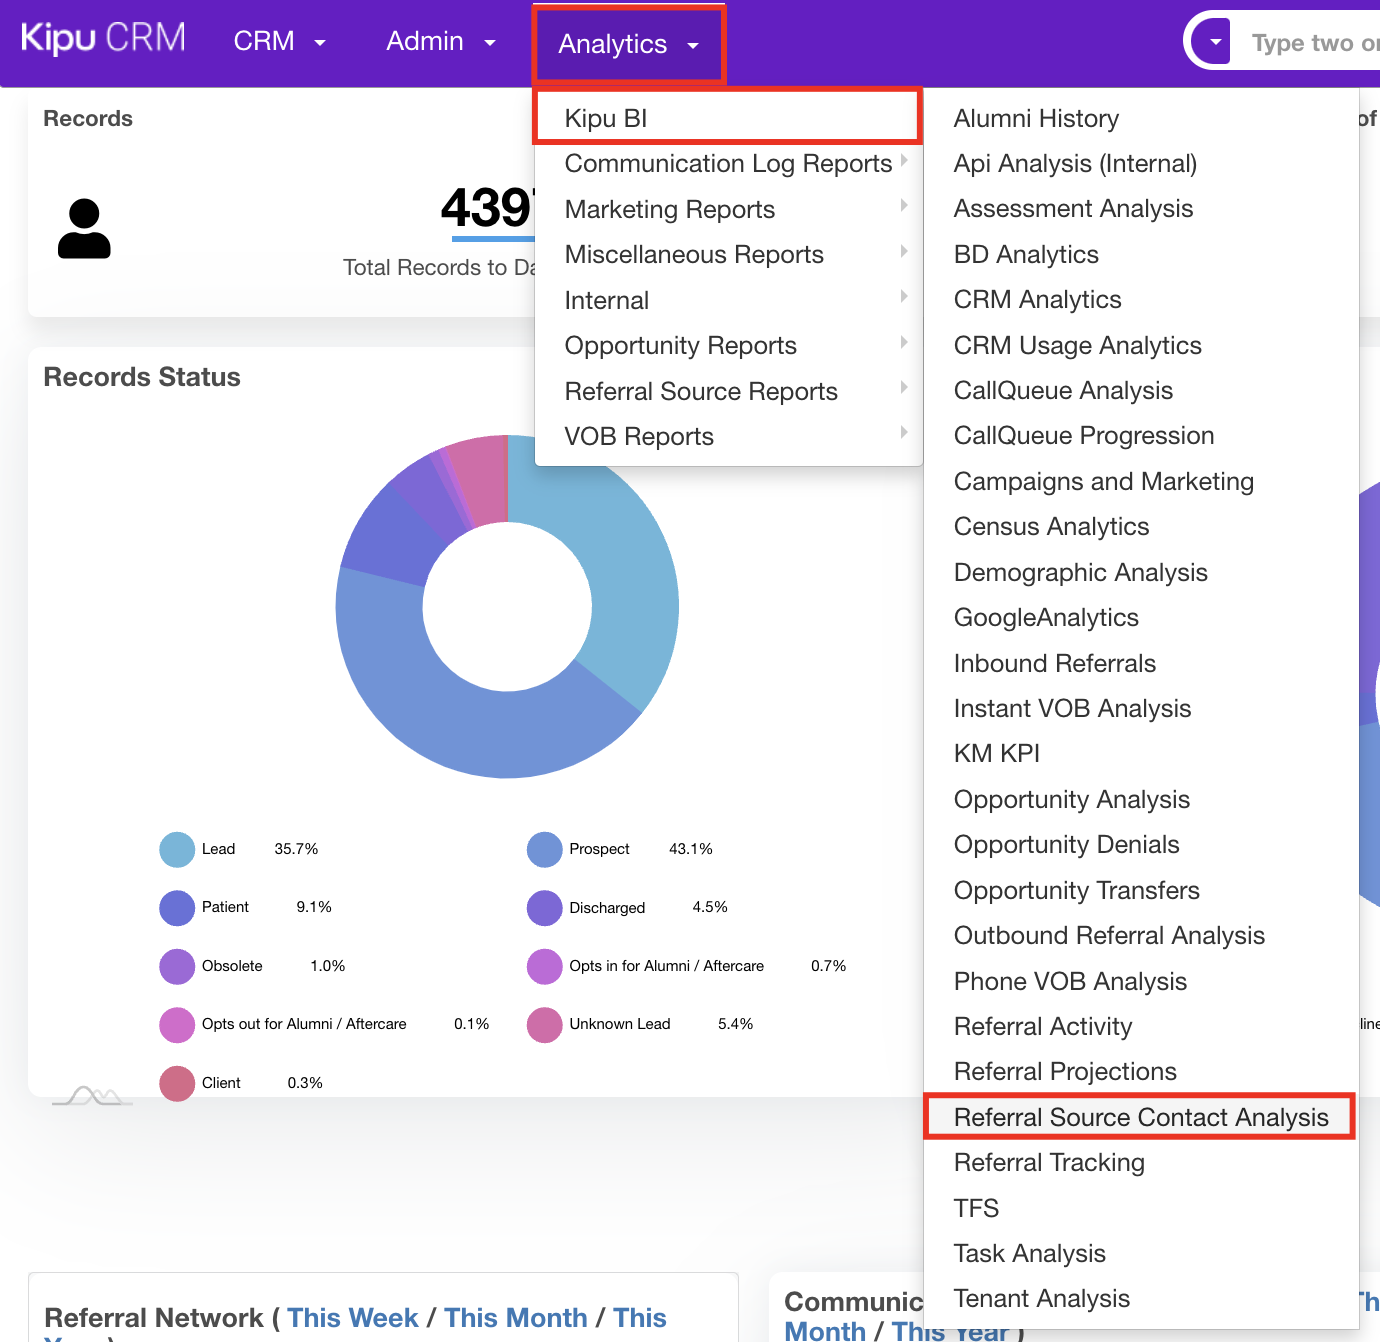Toggle the Lead legend color circle
Viewport: 1380px width, 1342px height.
(x=177, y=849)
